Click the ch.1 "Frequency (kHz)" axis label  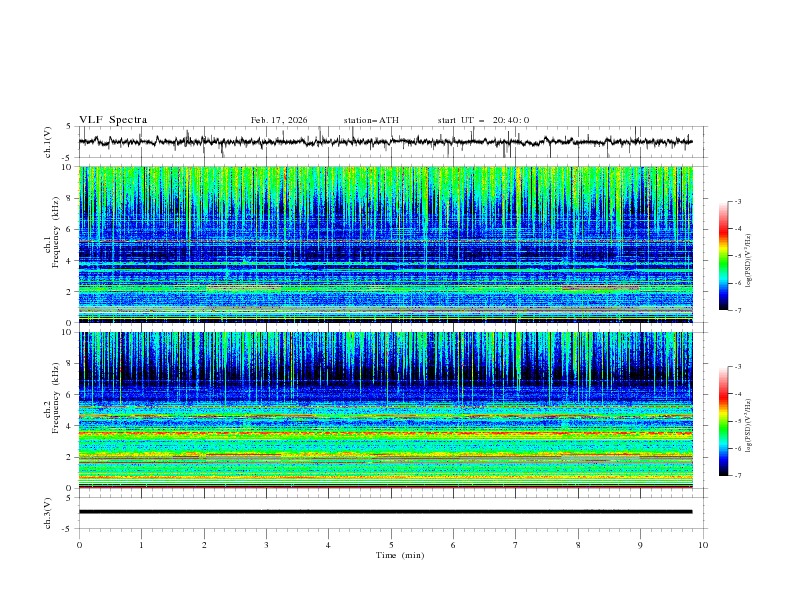[x=57, y=233]
